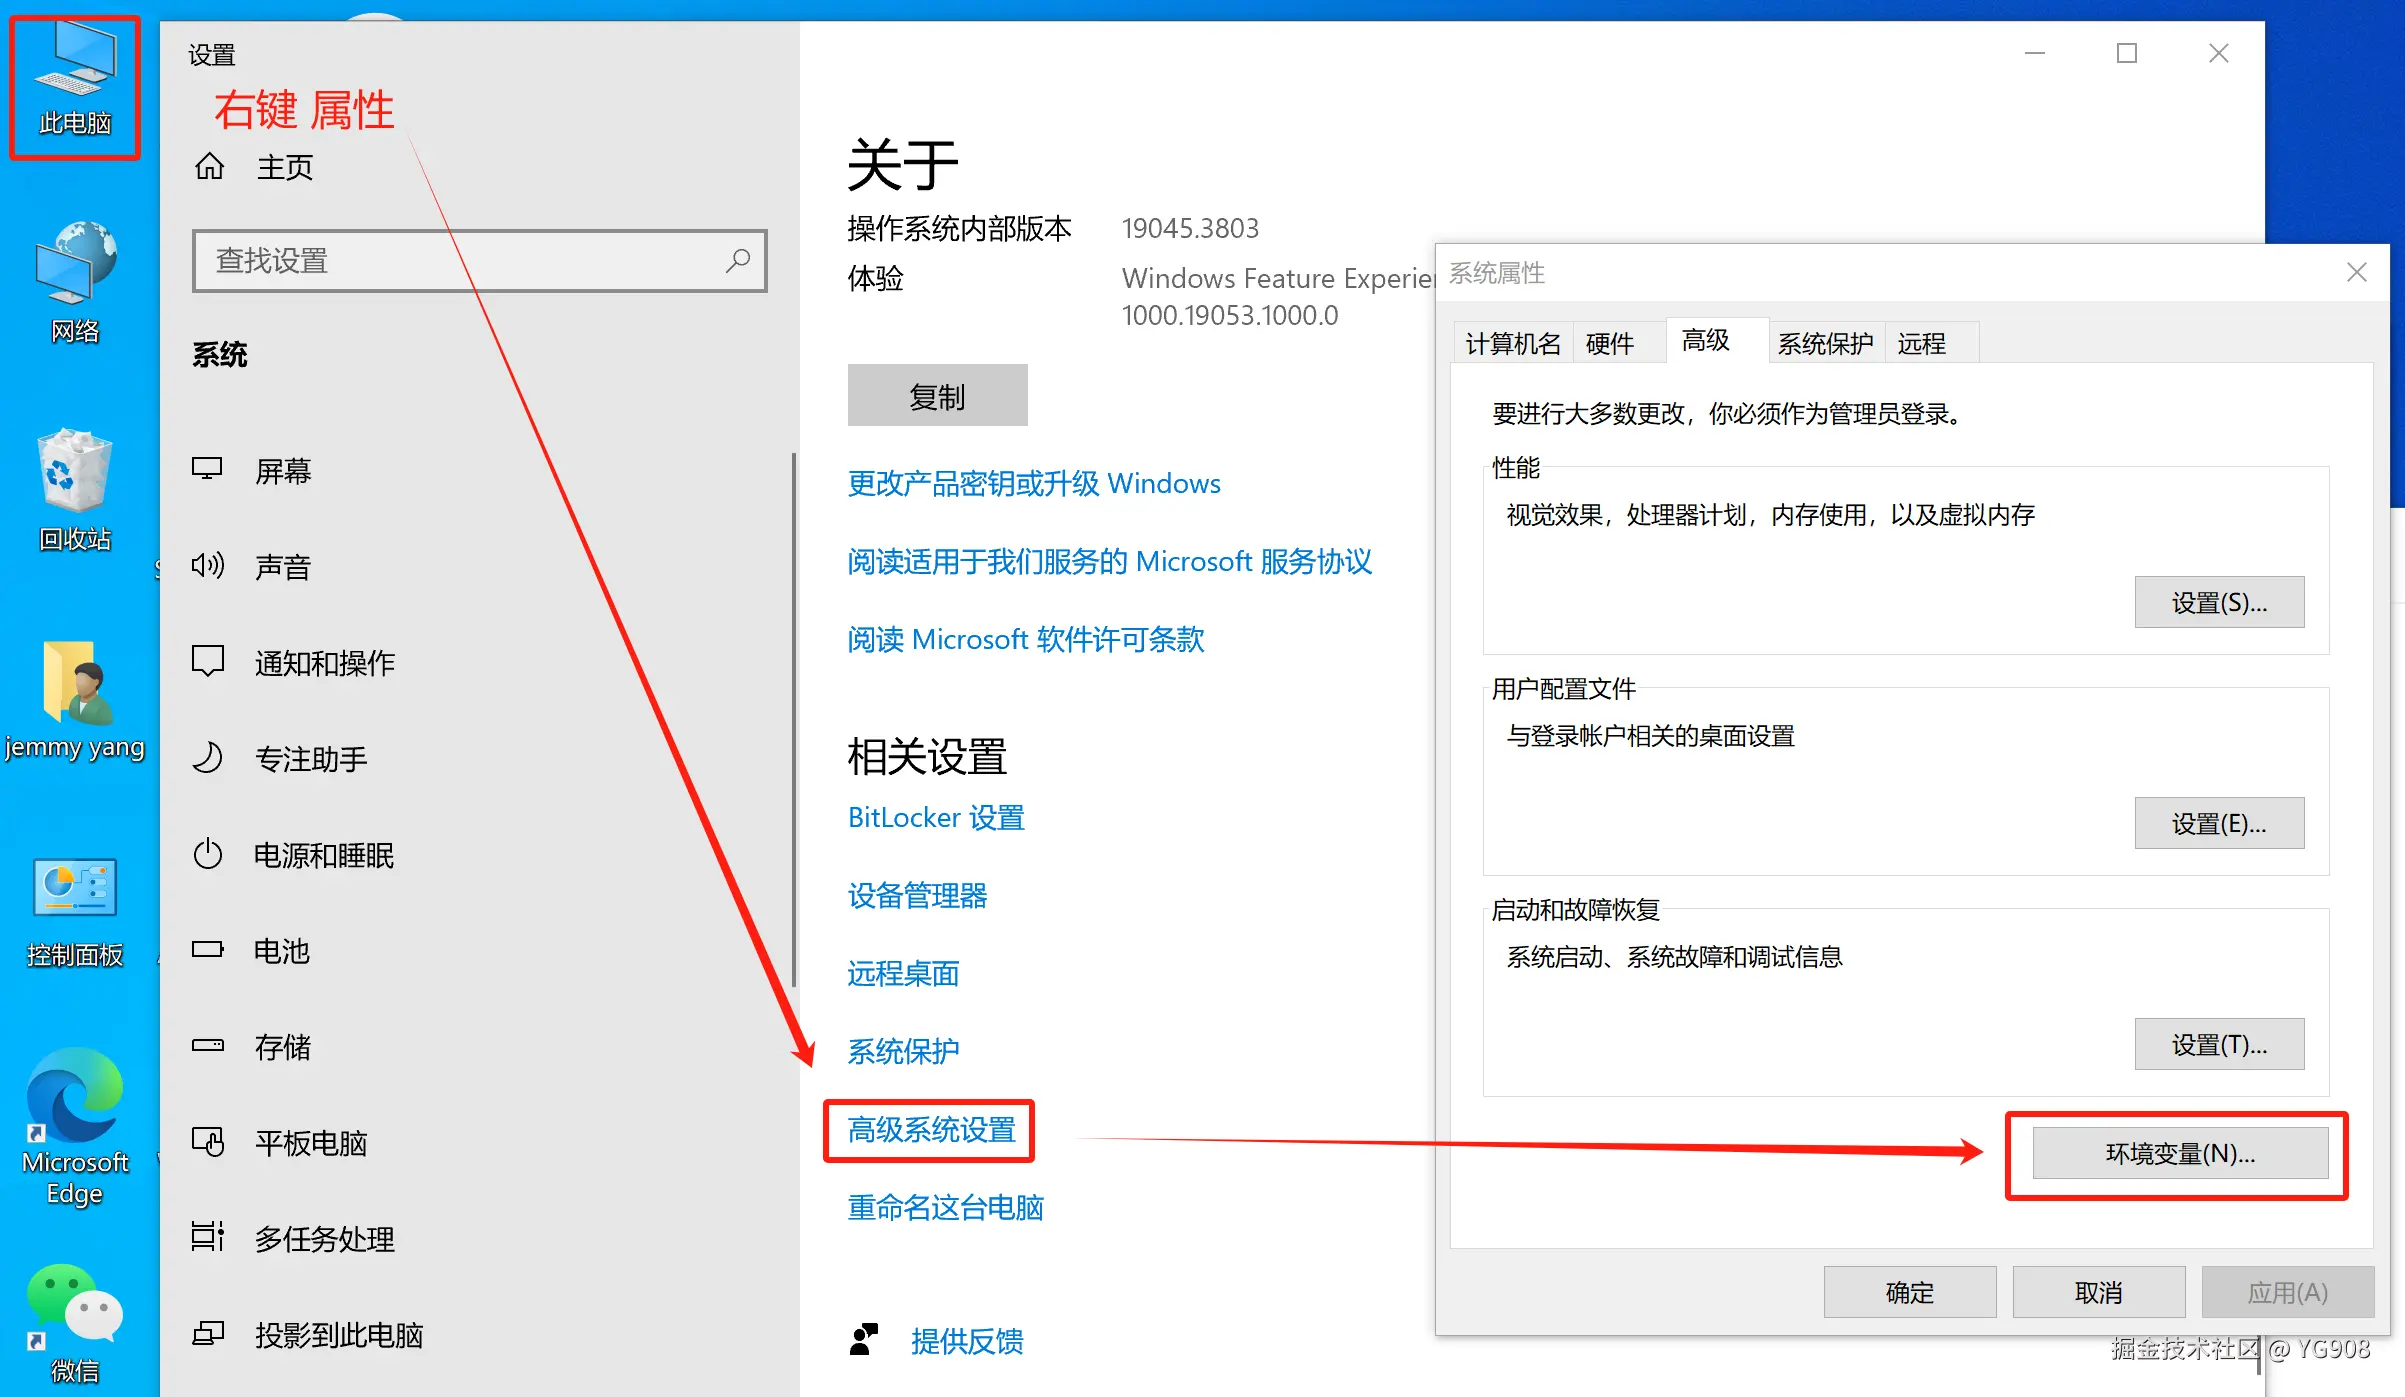Open the 控制面板 desktop icon
Viewport: 2405px width, 1397px height.
(75, 888)
